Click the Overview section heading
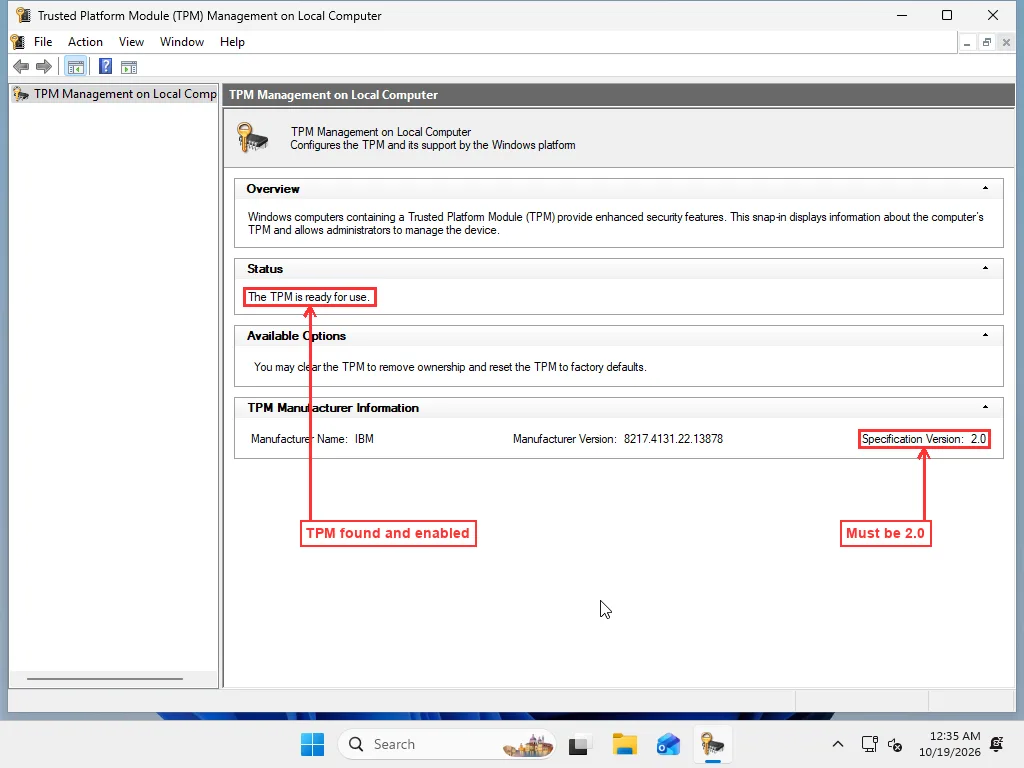The image size is (1024, 768). click(x=273, y=189)
